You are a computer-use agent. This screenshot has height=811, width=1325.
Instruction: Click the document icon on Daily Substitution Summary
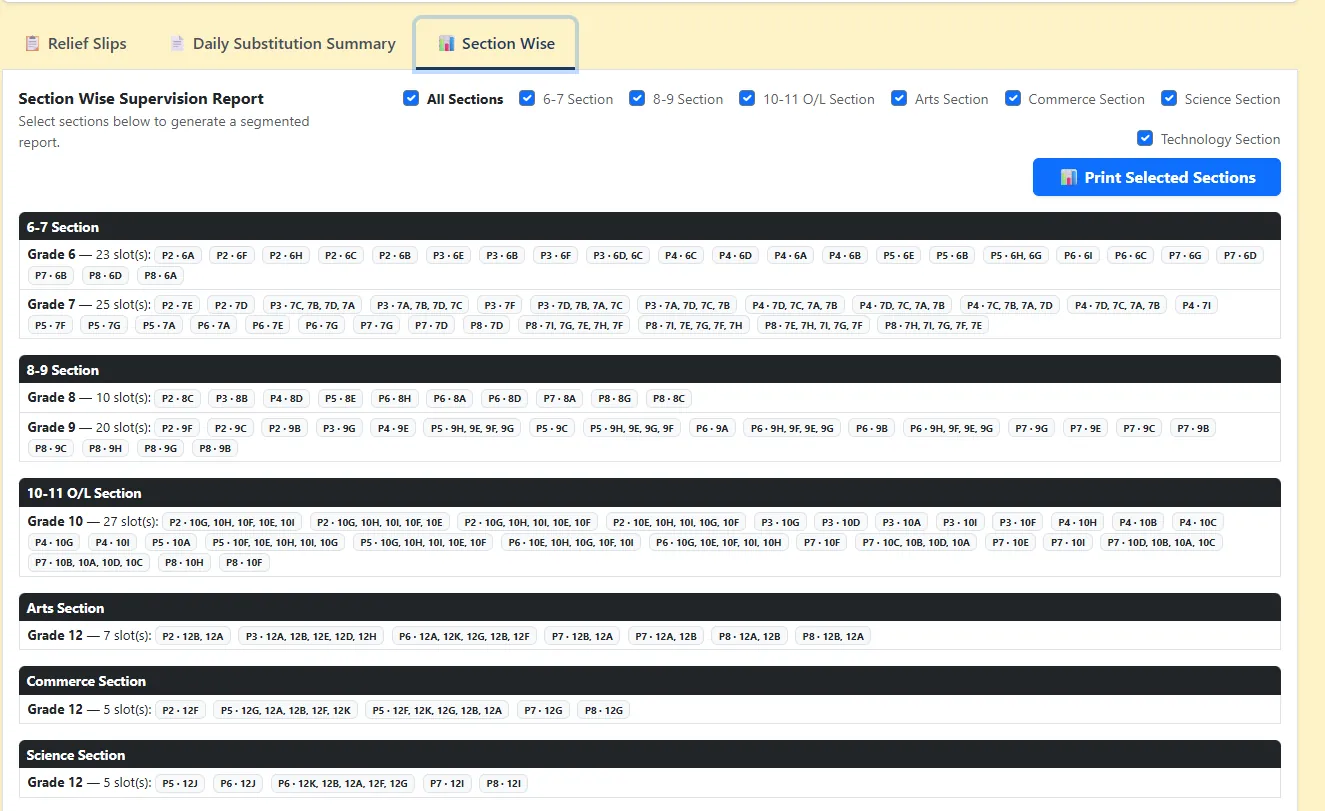pyautogui.click(x=177, y=44)
